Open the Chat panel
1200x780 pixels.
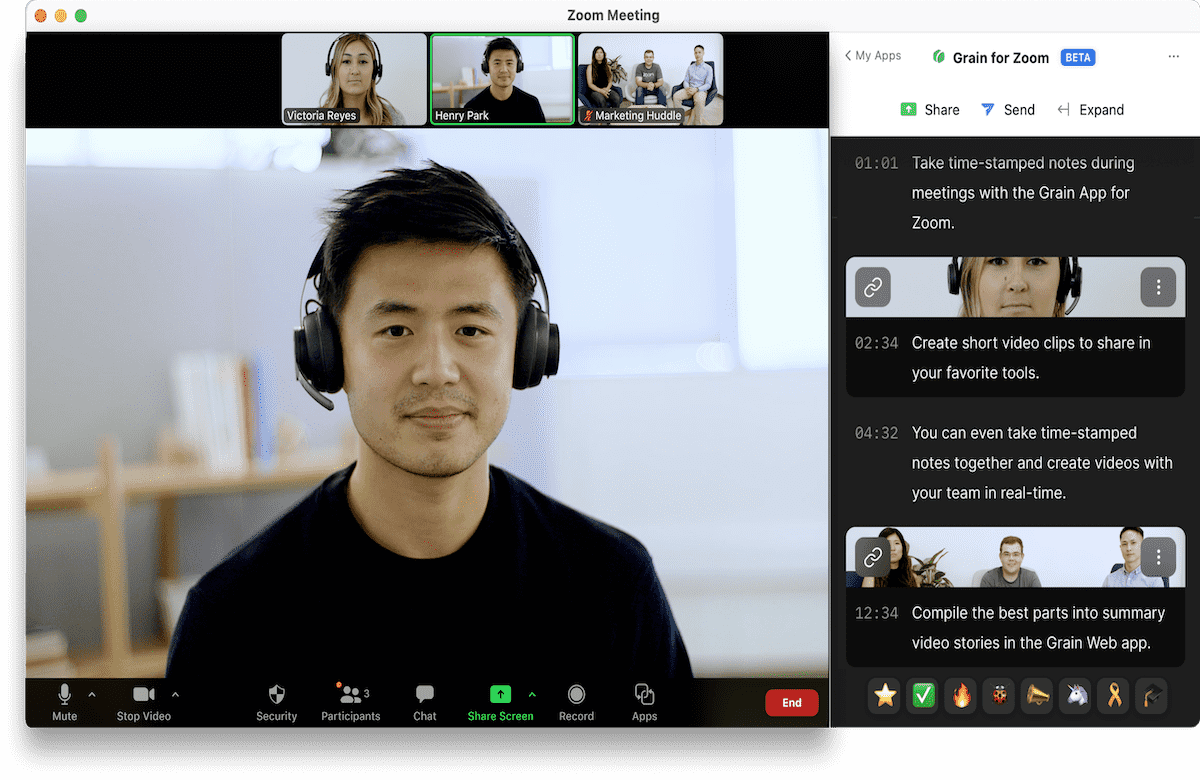pos(425,701)
